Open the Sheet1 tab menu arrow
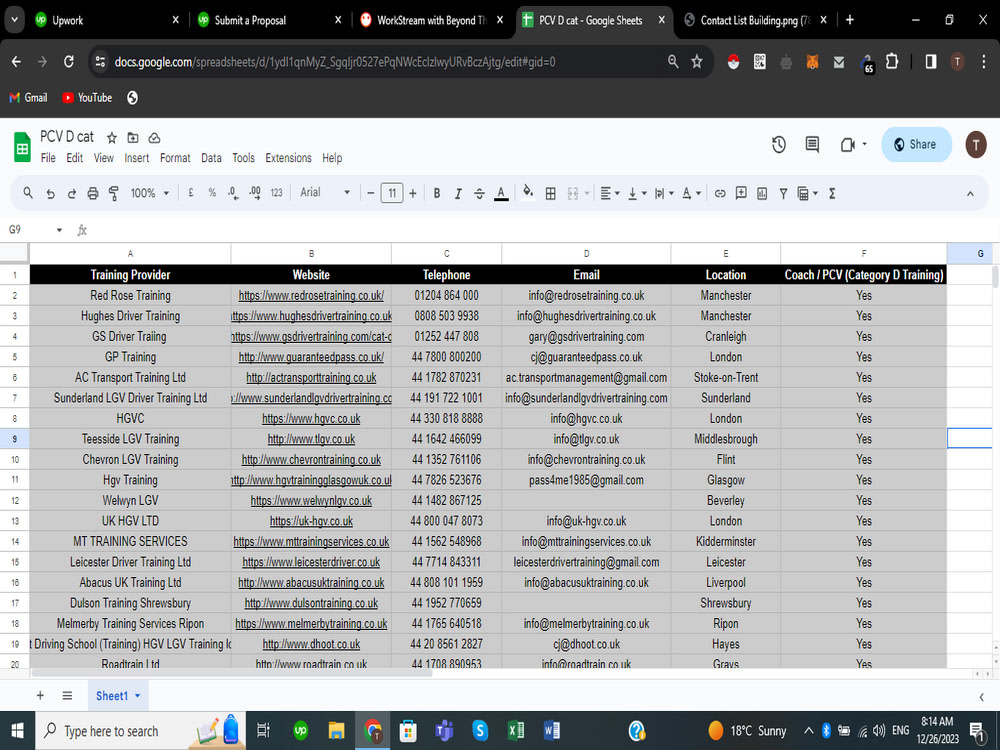The height and width of the screenshot is (750, 1000). point(137,696)
